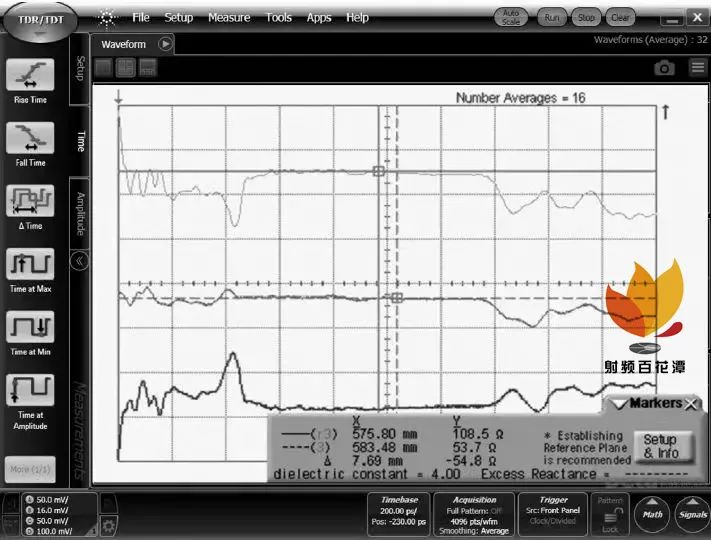Screen dimensions: 711x540
Task: Select the Time at Min measurement
Action: pos(30,327)
